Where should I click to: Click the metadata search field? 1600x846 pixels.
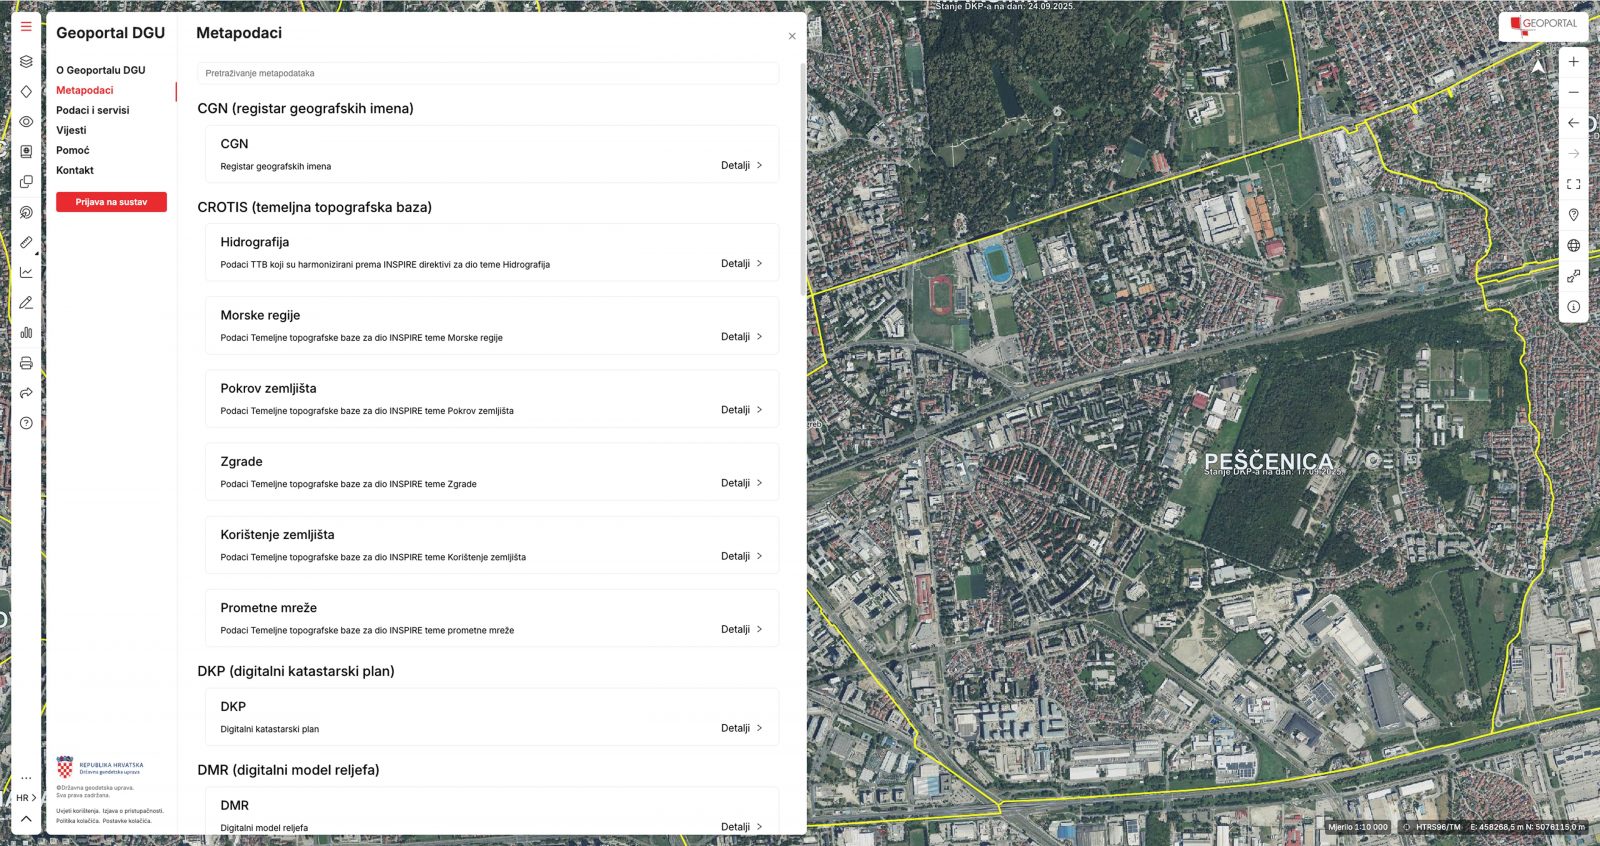click(x=488, y=73)
